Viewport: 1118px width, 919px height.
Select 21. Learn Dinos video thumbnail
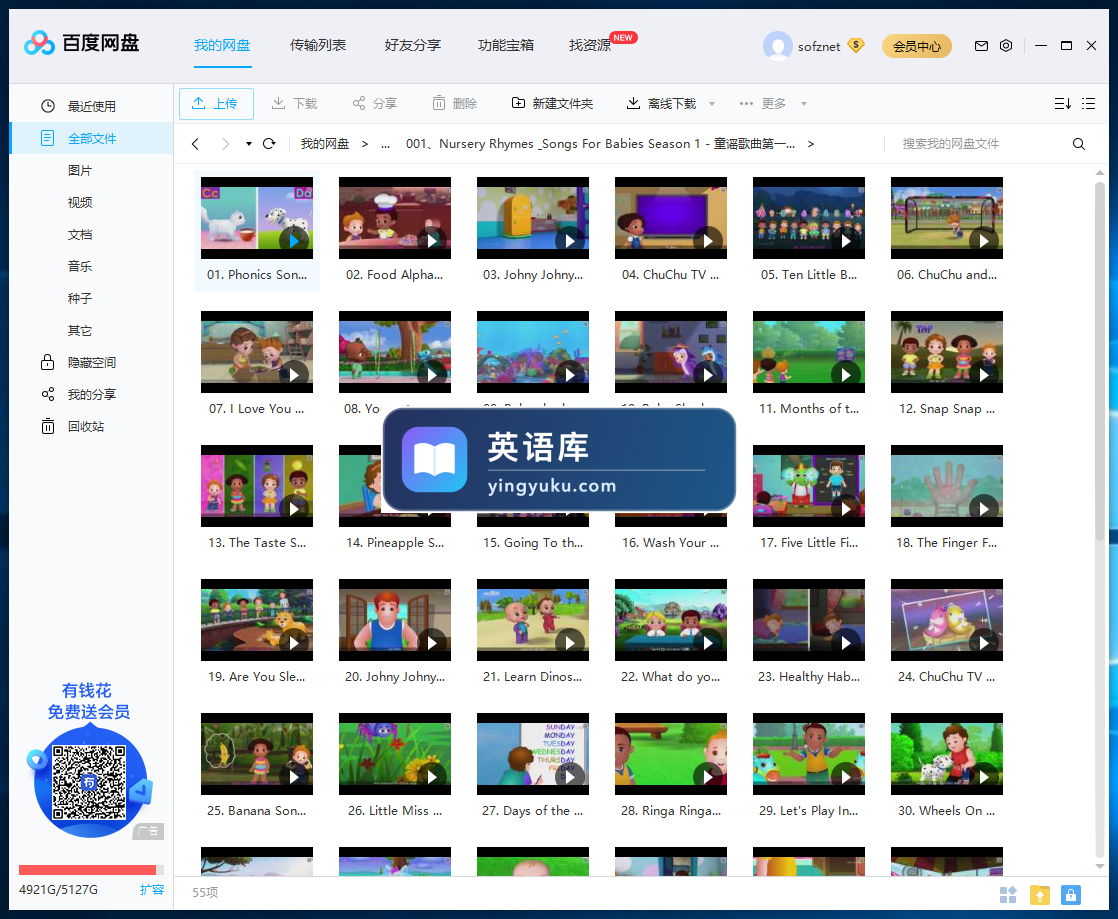click(x=533, y=620)
